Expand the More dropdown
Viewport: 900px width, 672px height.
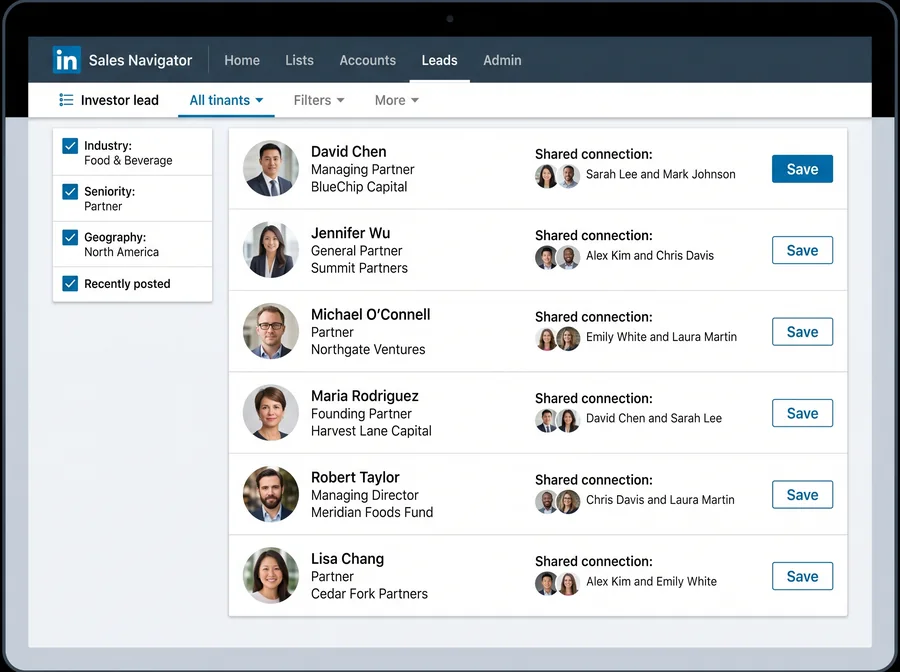[x=397, y=100]
